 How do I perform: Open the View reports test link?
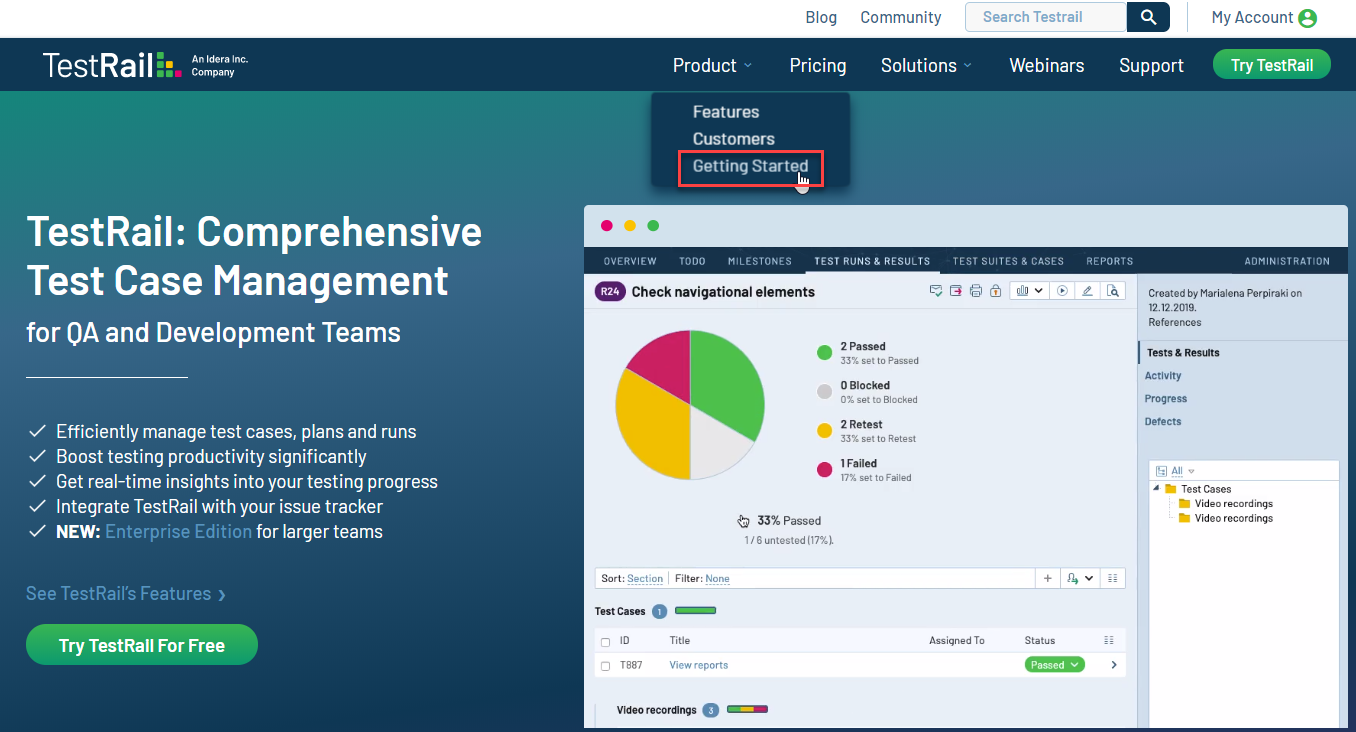tap(699, 665)
